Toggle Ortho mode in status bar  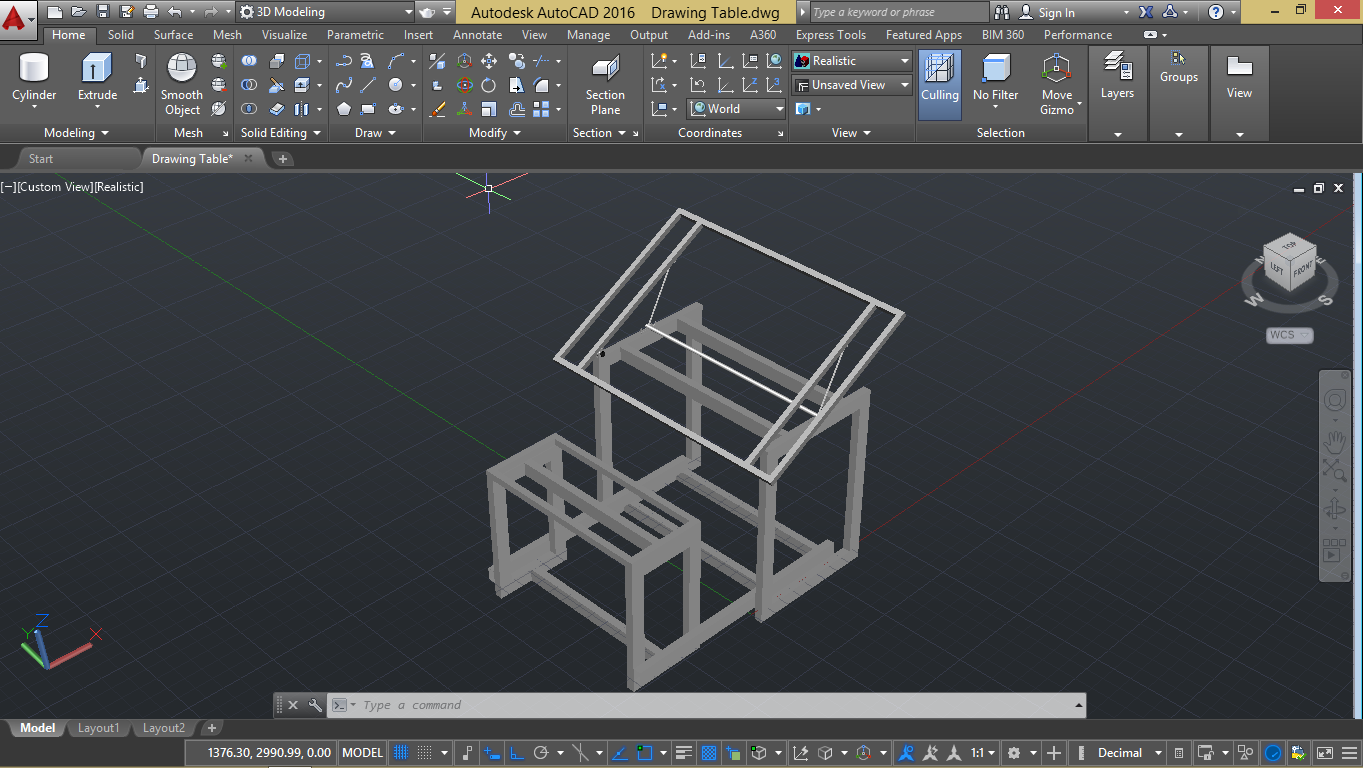click(517, 753)
